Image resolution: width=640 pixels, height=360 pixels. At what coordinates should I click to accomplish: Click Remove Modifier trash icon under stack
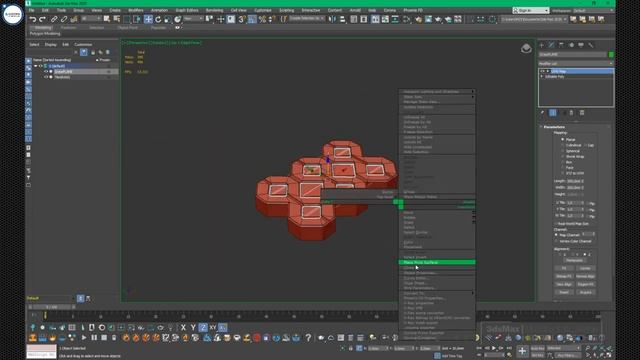(571, 113)
